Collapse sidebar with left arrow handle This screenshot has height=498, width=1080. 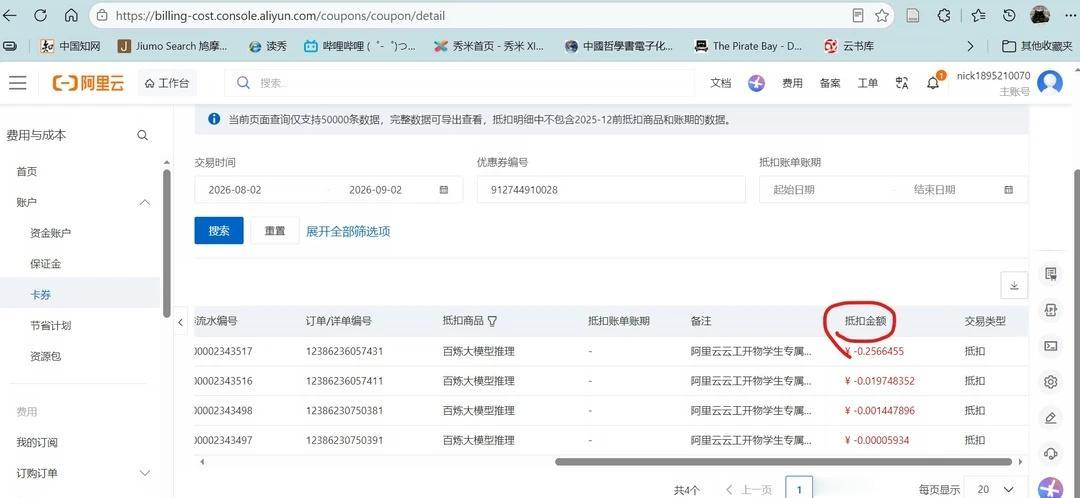click(180, 322)
